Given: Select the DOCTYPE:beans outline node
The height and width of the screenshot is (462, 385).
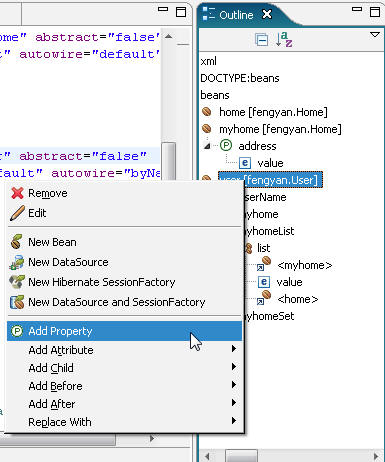Looking at the screenshot, I should click(240, 78).
